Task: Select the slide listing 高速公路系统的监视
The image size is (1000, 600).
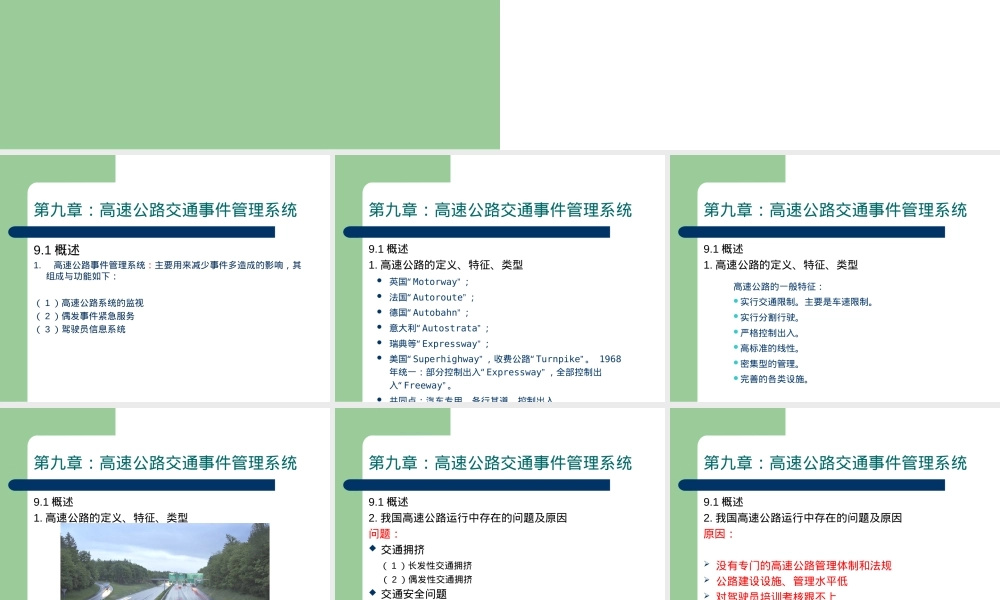Action: point(165,278)
